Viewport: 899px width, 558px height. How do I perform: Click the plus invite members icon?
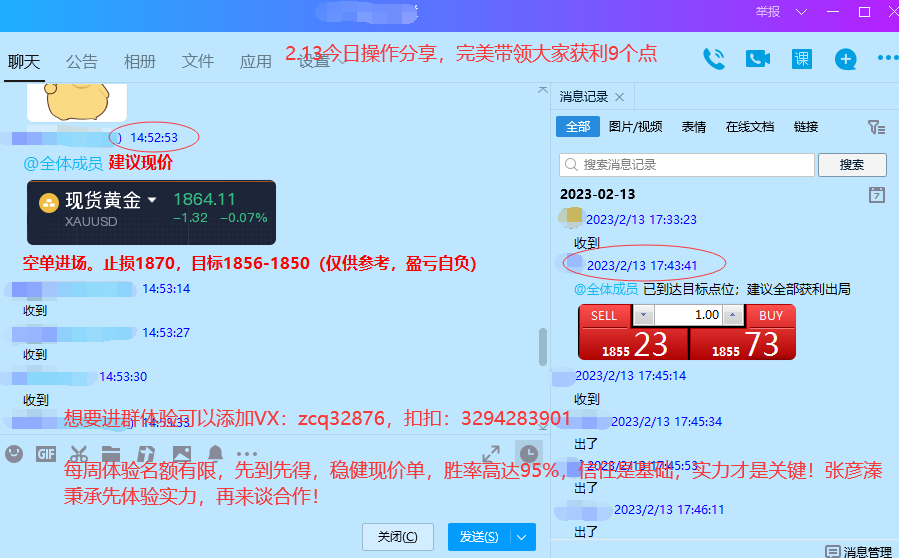click(846, 58)
